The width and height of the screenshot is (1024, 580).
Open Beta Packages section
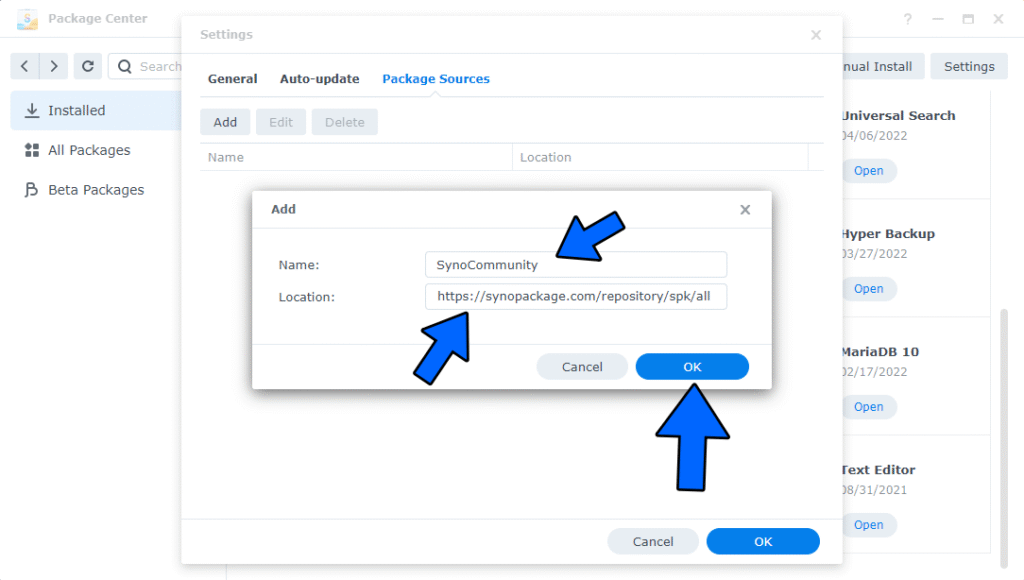(x=96, y=190)
